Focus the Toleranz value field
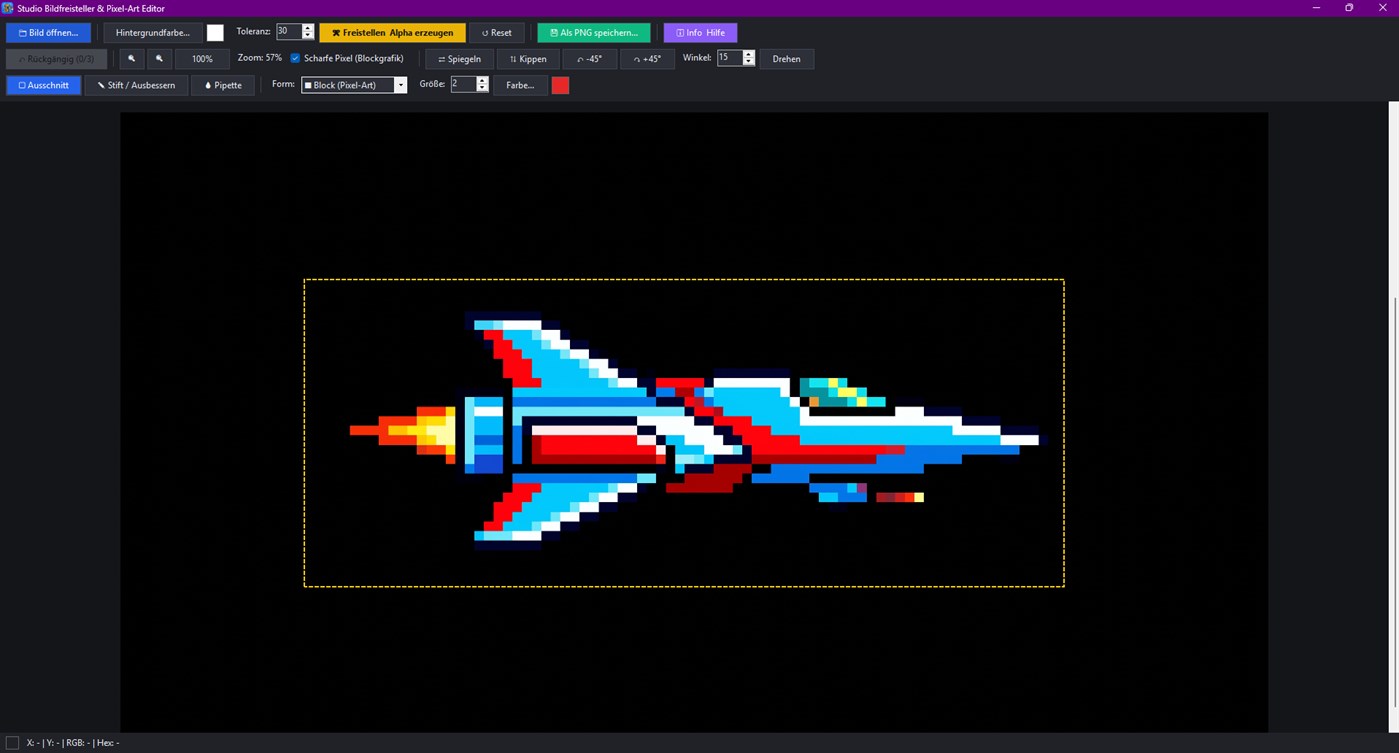The image size is (1399, 753). [288, 32]
